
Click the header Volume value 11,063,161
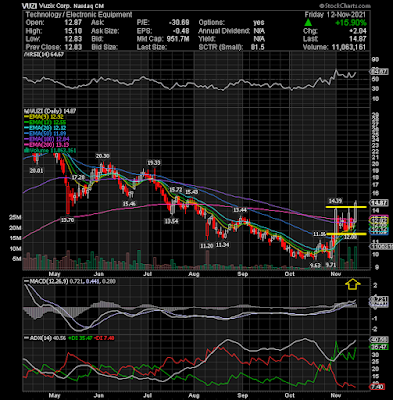click(x=349, y=47)
